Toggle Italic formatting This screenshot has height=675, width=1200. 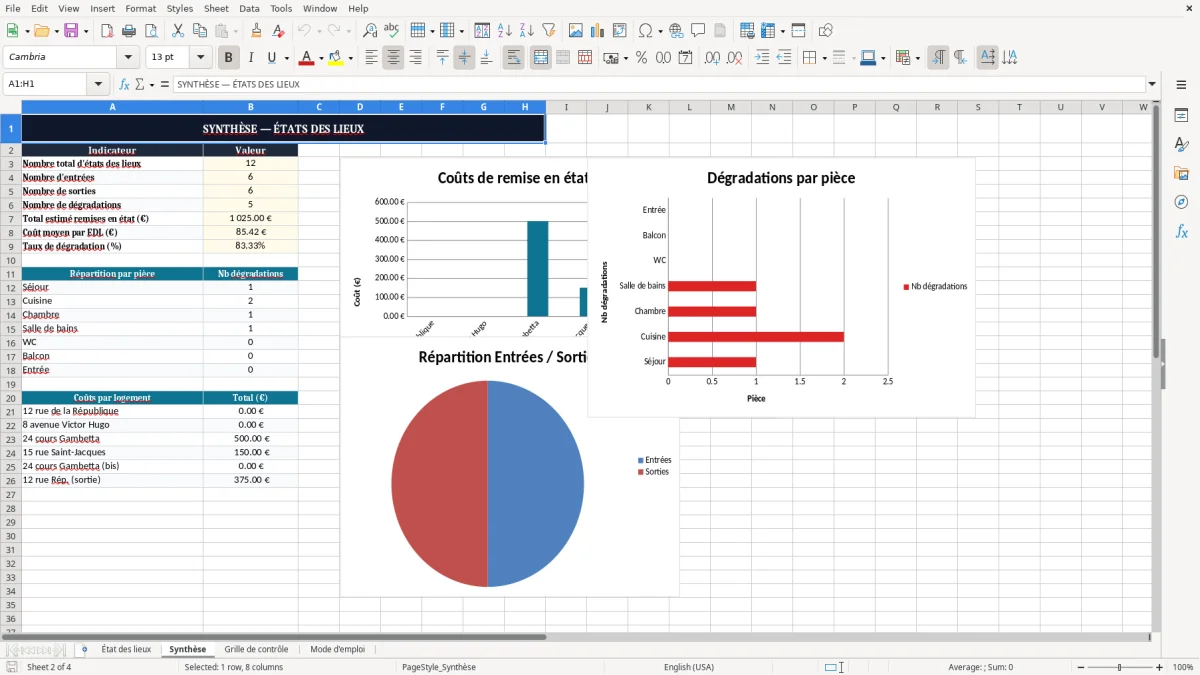point(251,58)
